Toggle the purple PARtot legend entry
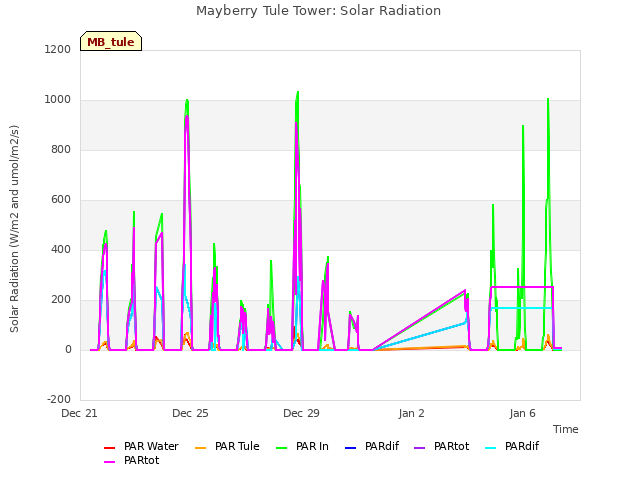This screenshot has width=640, height=480. [x=442, y=447]
